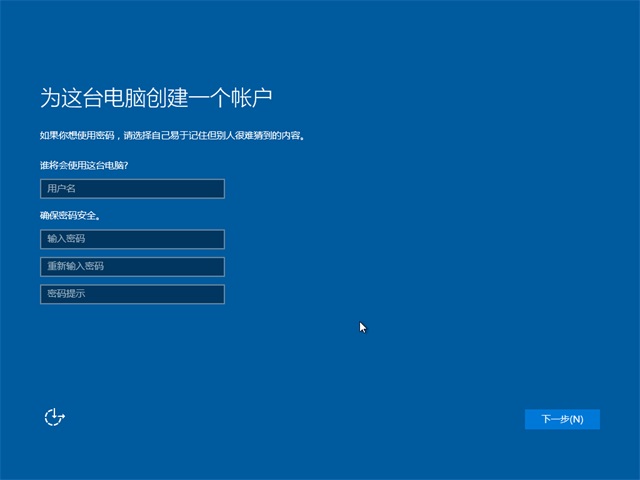Select the 重新输入密码 field
Screen dimensions: 640x480
tap(132, 267)
